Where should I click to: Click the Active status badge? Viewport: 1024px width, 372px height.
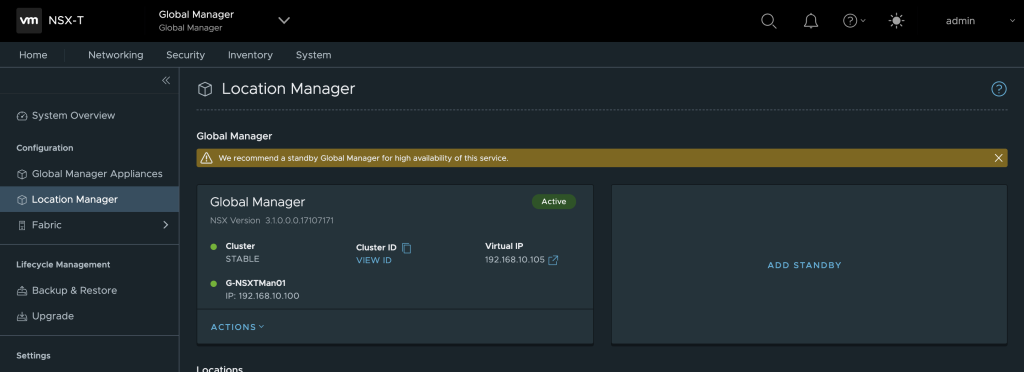(x=554, y=202)
